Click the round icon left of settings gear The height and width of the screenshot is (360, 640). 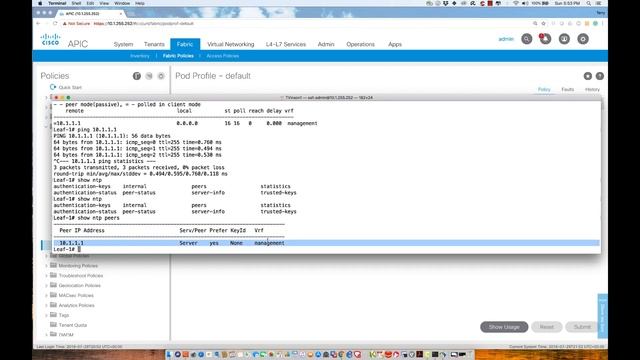pyautogui.click(x=564, y=39)
